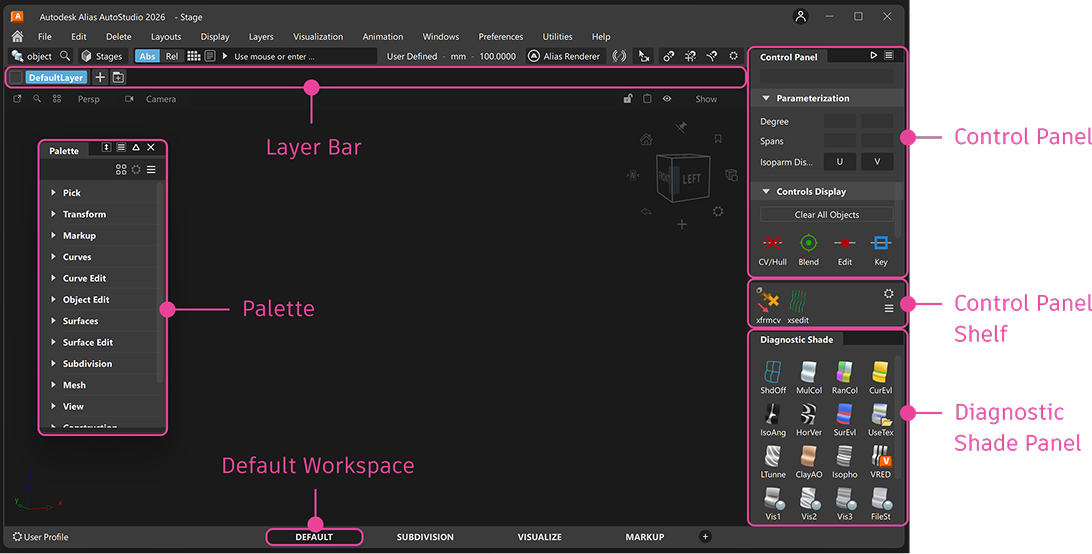Click the new layer folder icon
Screen dimensions: 1092x554
tap(118, 77)
